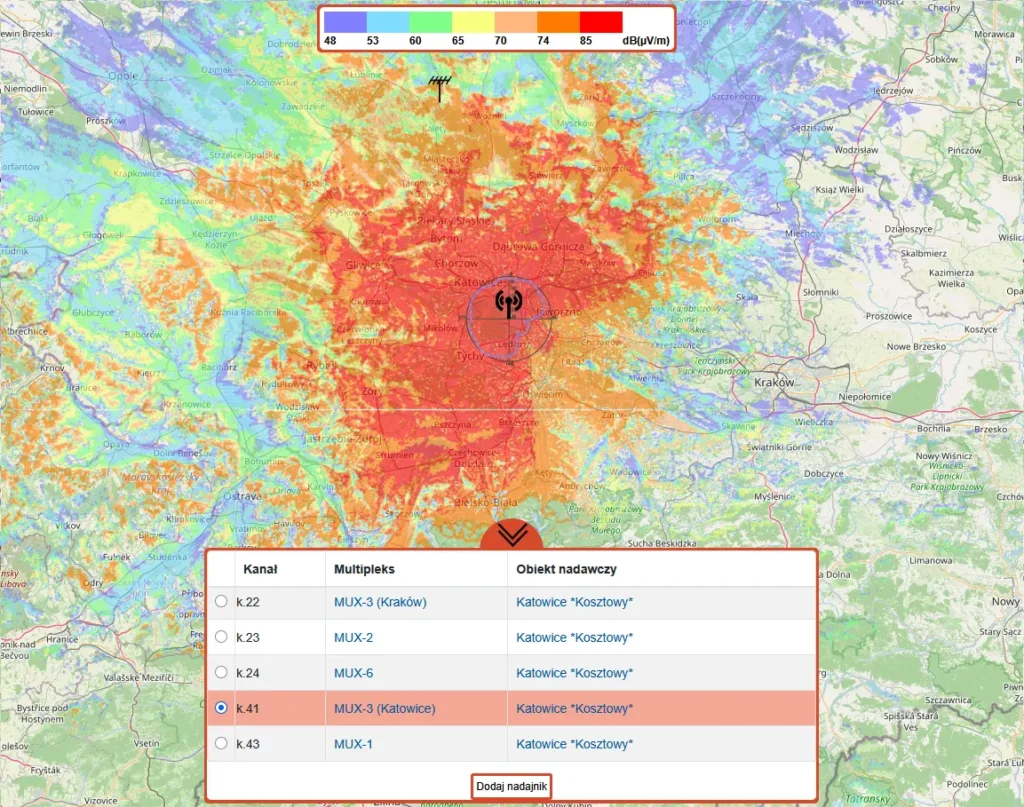Image resolution: width=1024 pixels, height=807 pixels.
Task: Open the MUX-3 (Katowice) link
Action: pyautogui.click(x=385, y=708)
